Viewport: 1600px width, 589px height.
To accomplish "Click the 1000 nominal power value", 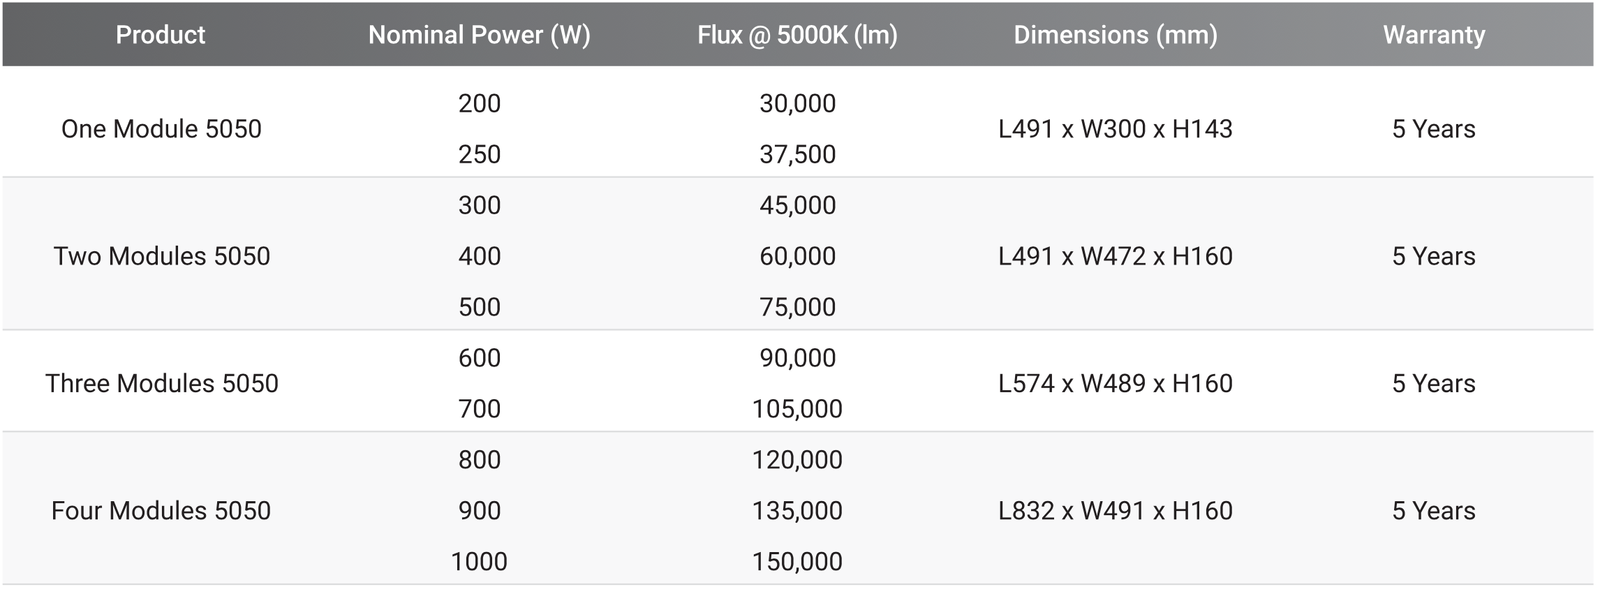I will pos(479,562).
